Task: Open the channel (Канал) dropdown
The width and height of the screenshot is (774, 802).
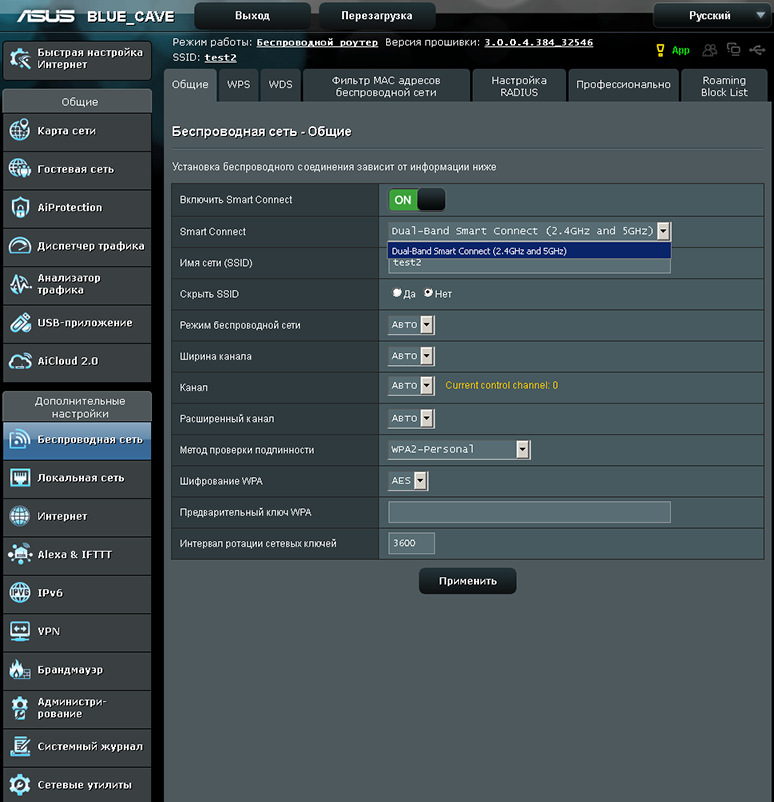Action: [x=411, y=386]
